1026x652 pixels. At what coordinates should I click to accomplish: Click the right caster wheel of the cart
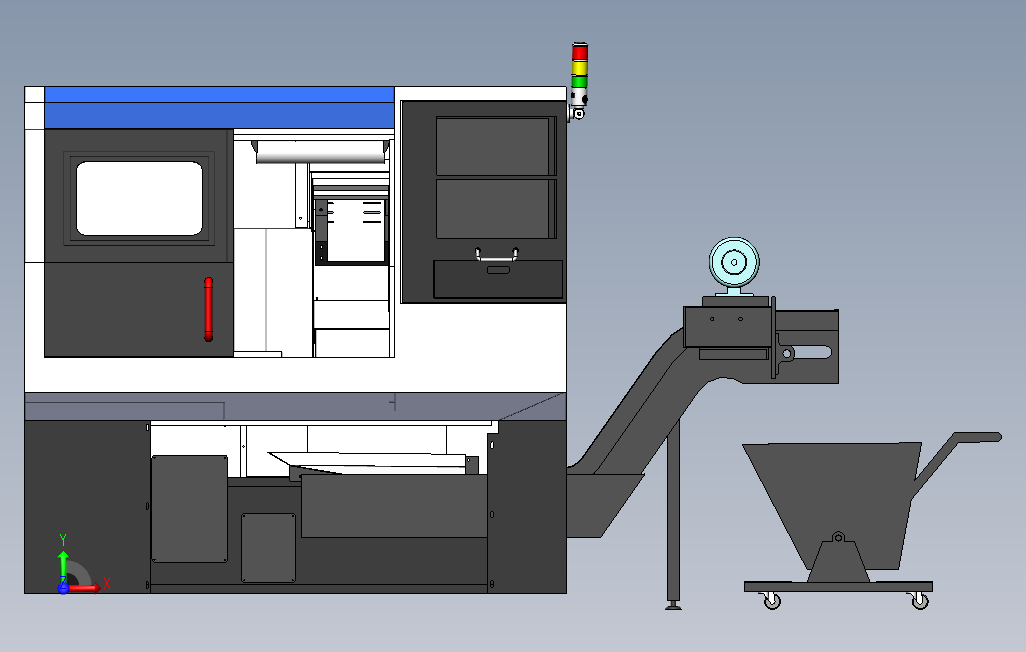click(x=919, y=601)
